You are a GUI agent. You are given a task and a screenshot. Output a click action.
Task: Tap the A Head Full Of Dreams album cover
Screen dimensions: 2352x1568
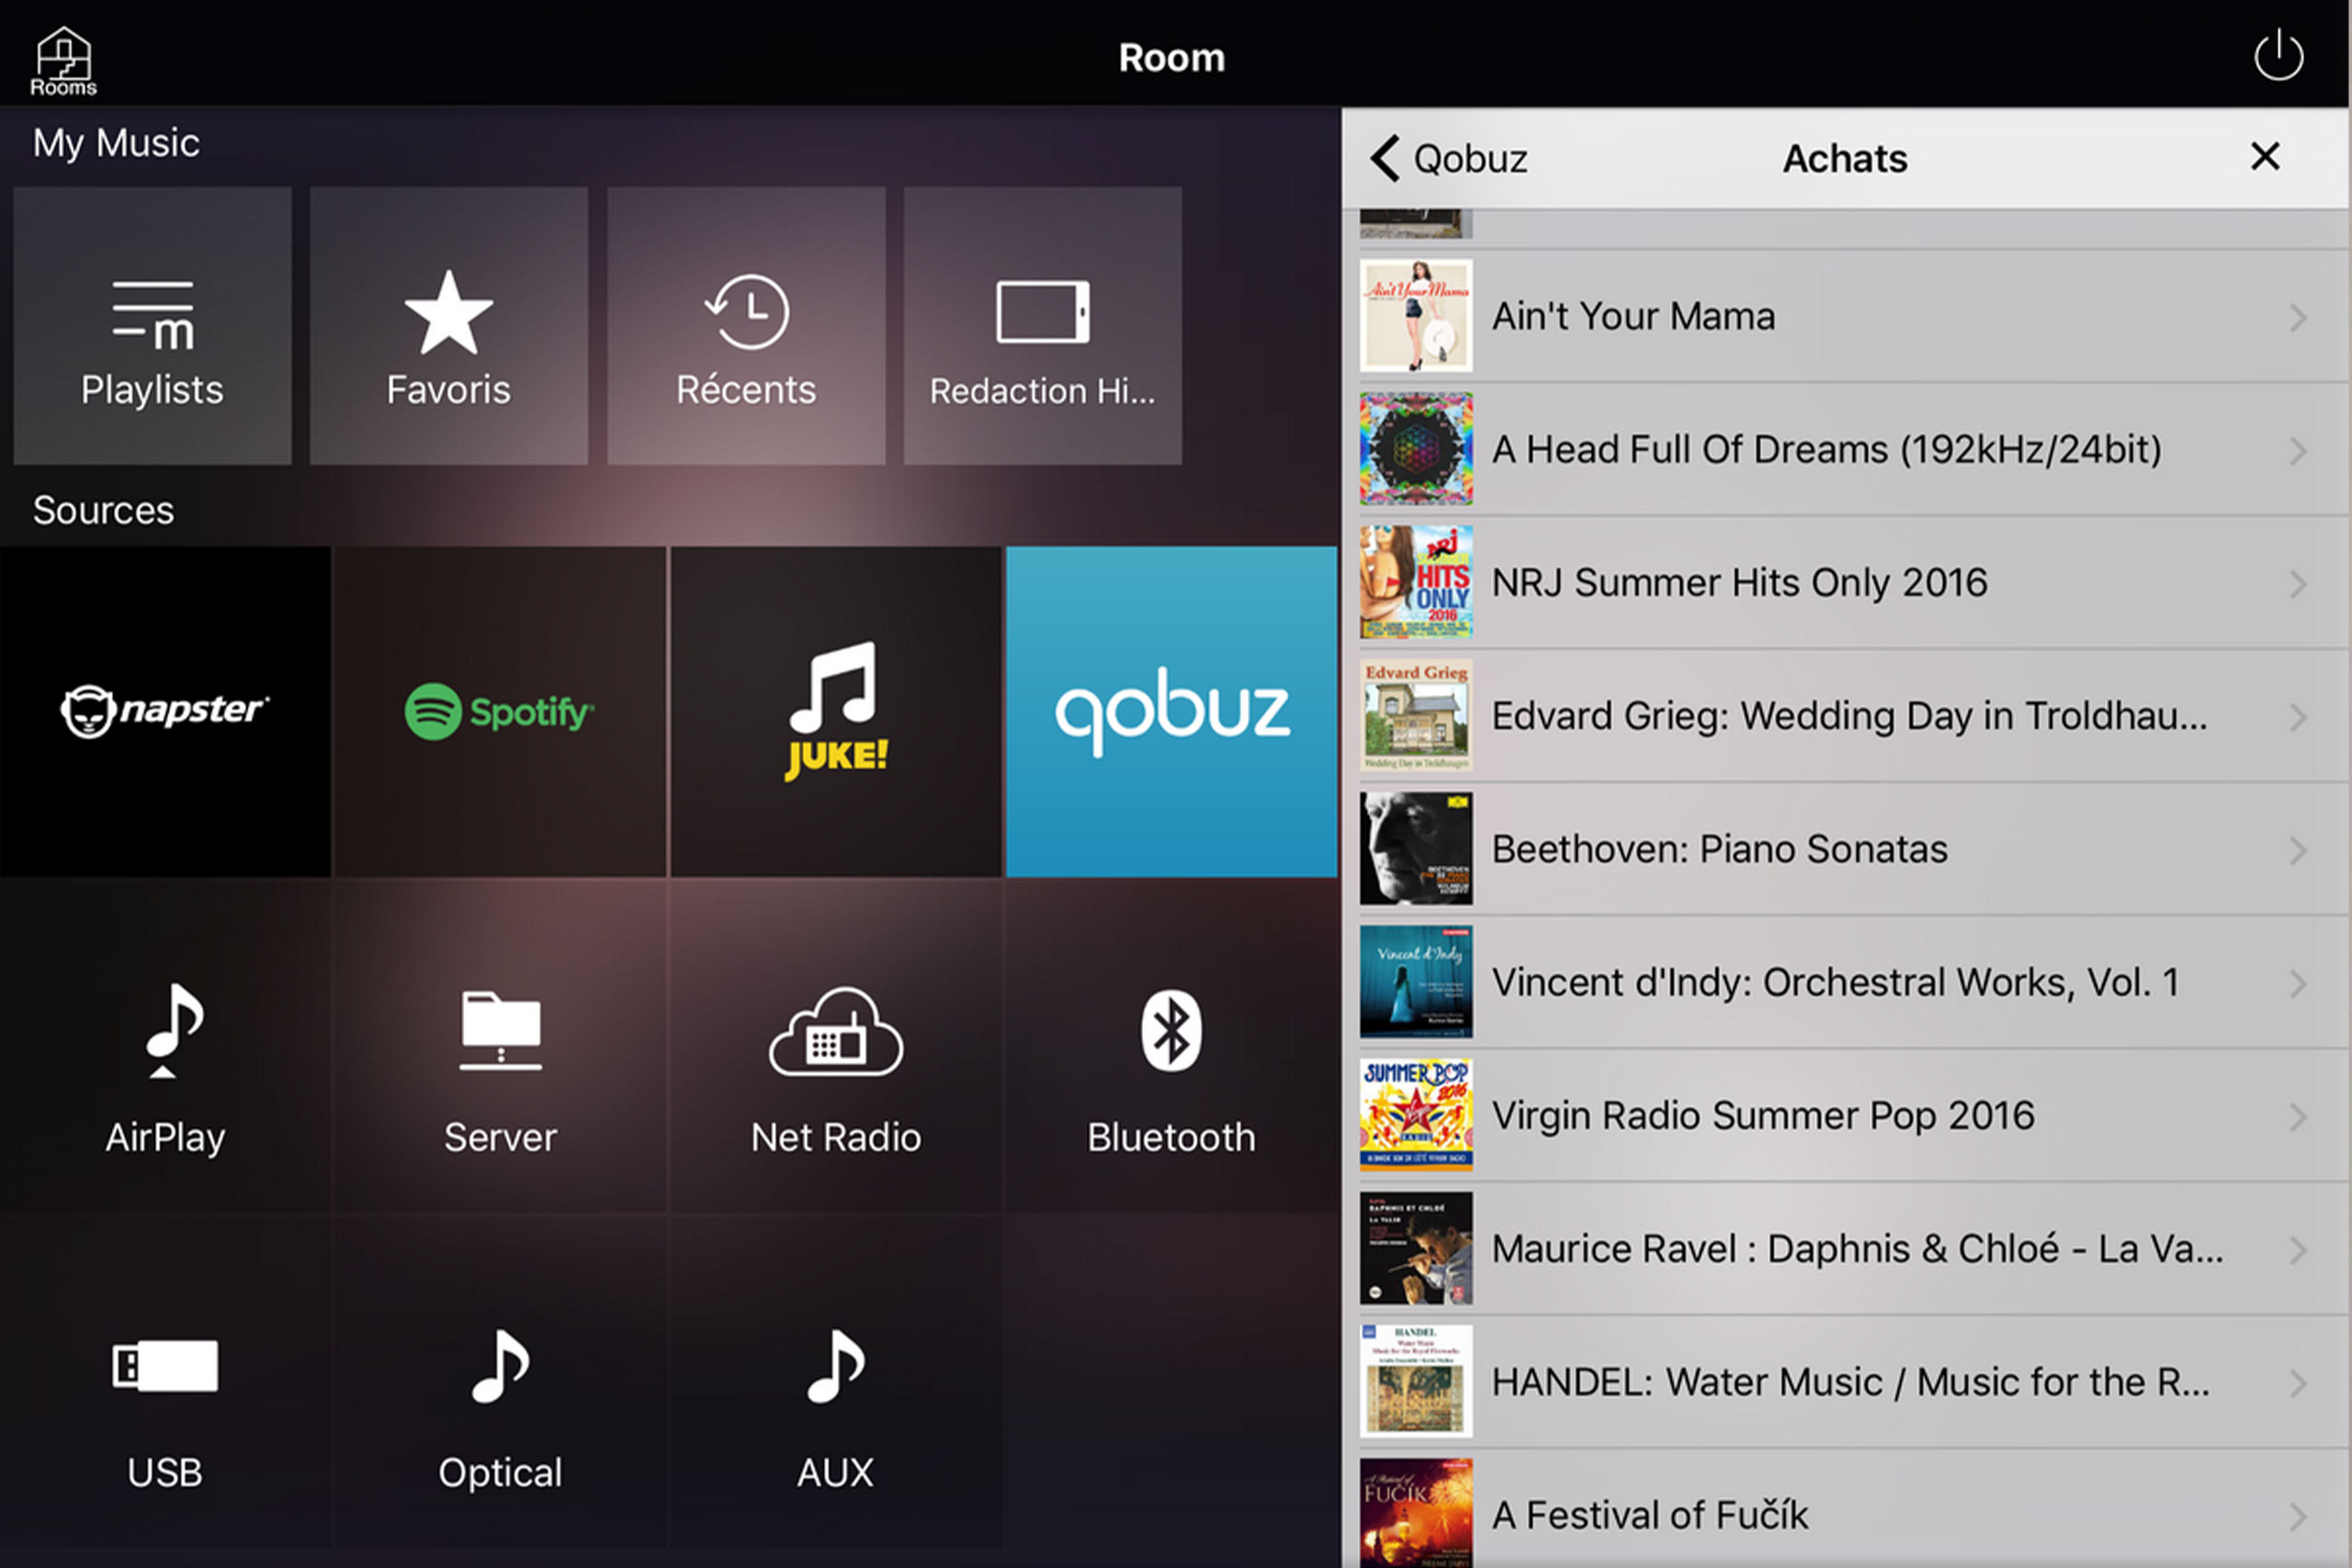(1415, 449)
